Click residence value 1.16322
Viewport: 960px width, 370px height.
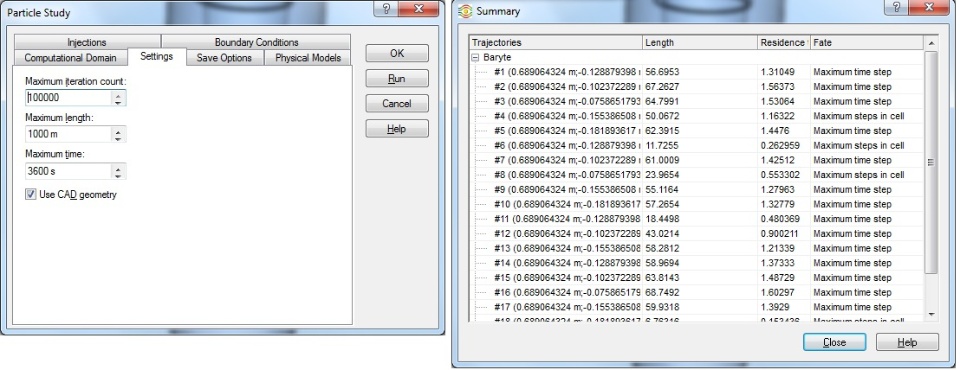tap(778, 116)
